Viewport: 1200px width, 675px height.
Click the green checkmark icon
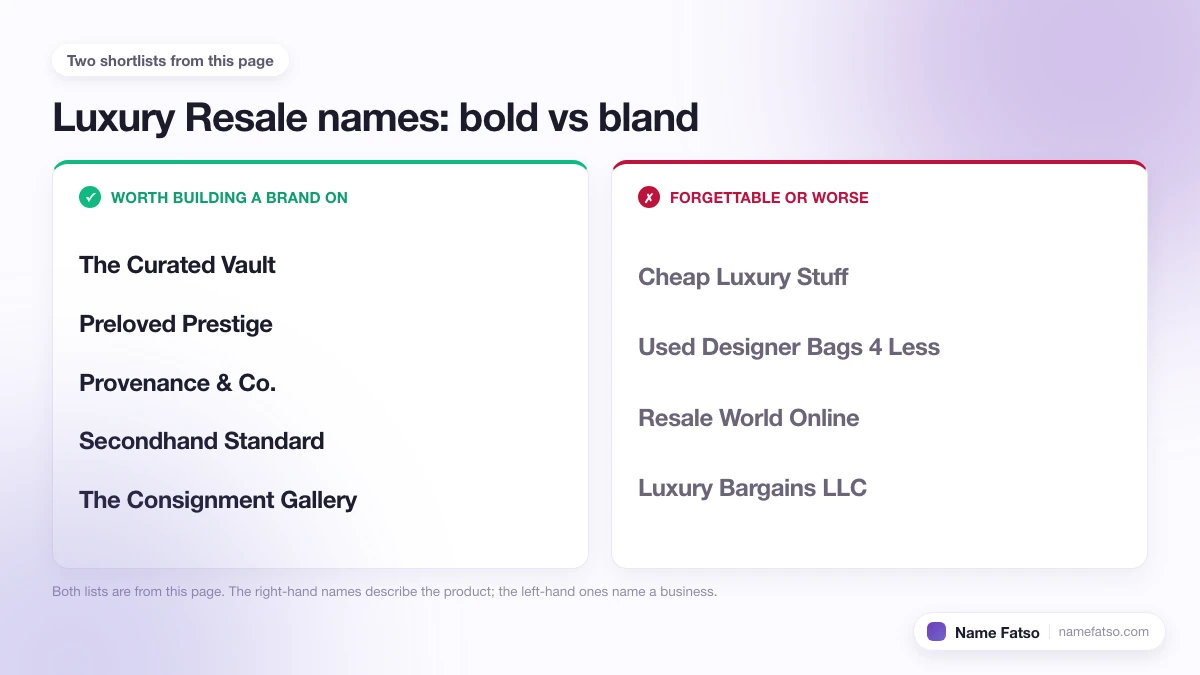[x=90, y=197]
